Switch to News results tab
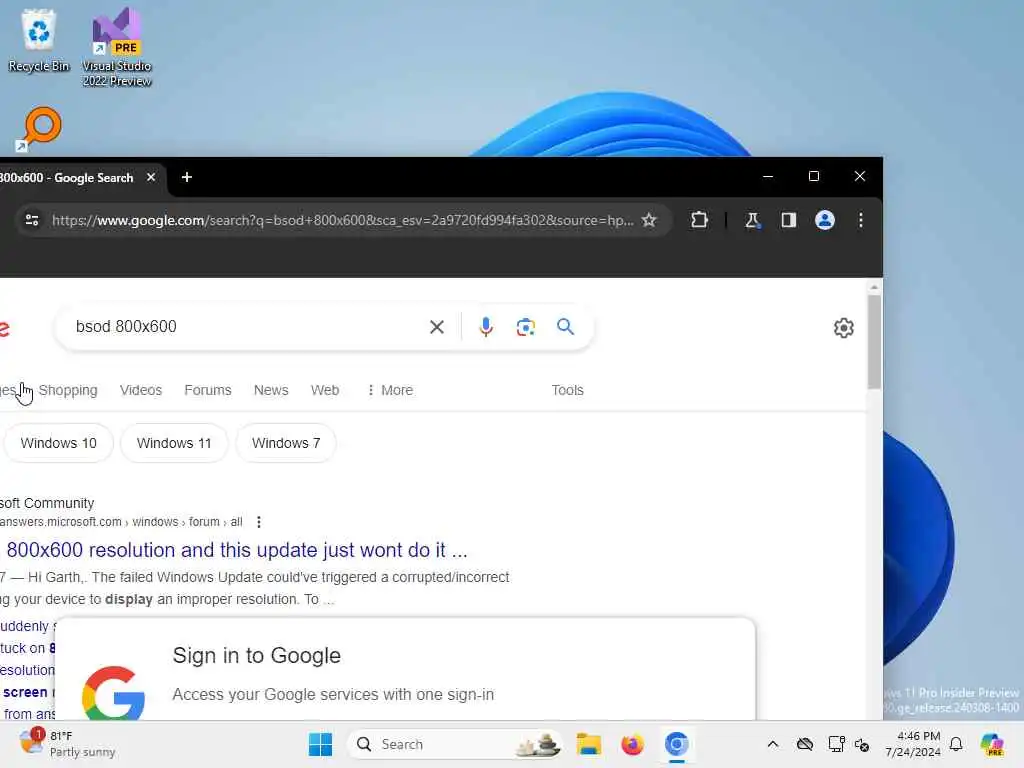 tap(271, 390)
